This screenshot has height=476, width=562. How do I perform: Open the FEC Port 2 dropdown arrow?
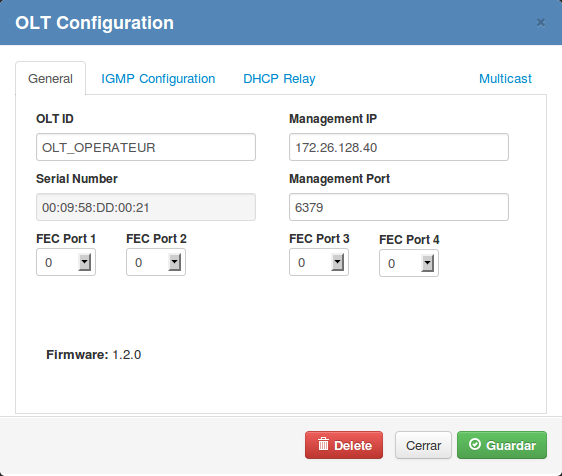[175, 262]
